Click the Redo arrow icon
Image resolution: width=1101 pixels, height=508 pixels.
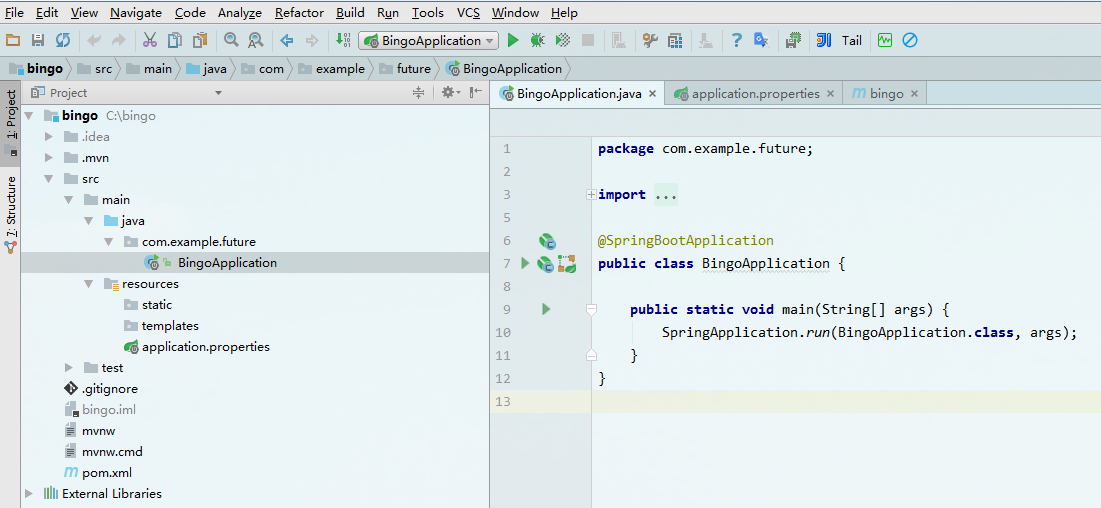point(119,41)
